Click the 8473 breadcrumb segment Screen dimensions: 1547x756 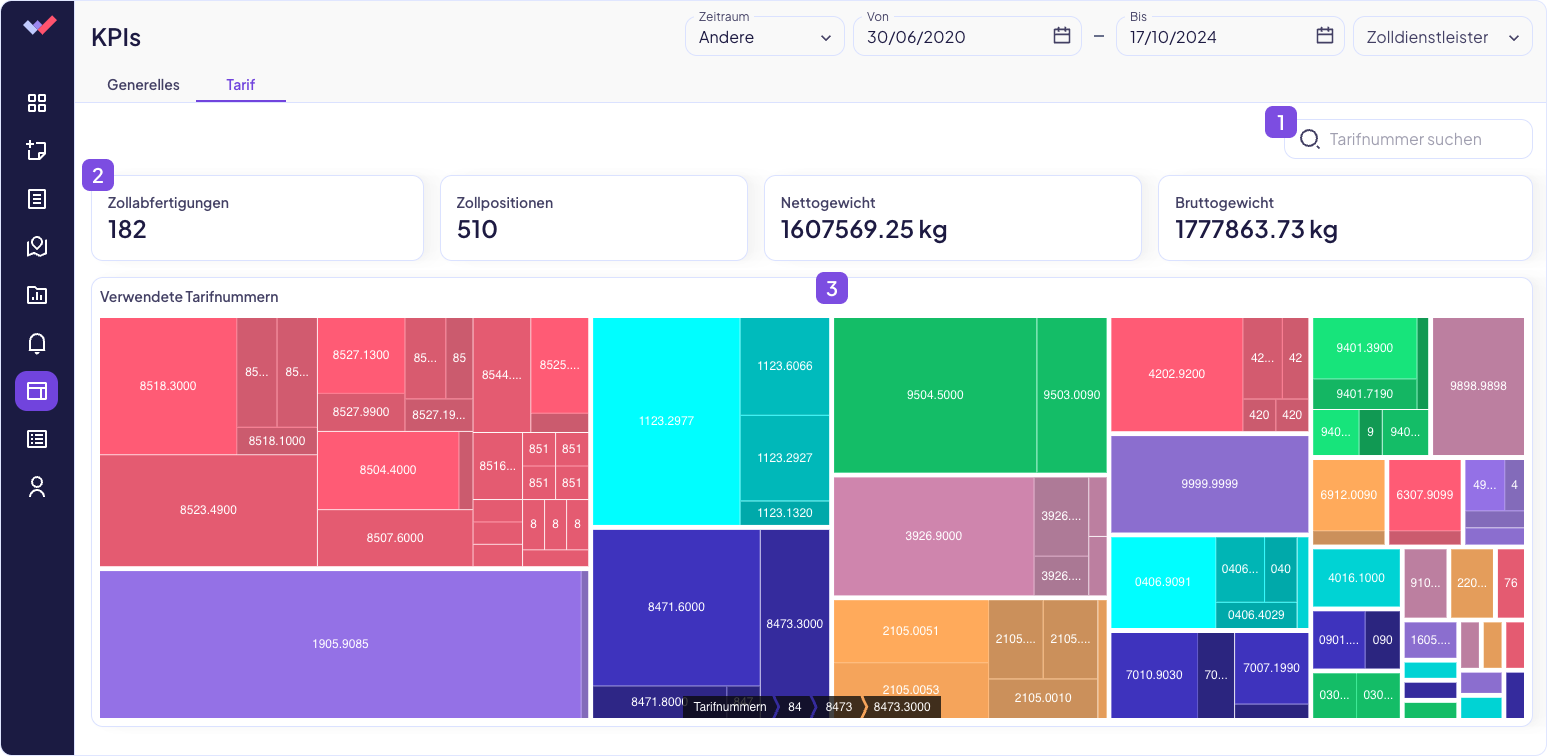point(838,707)
